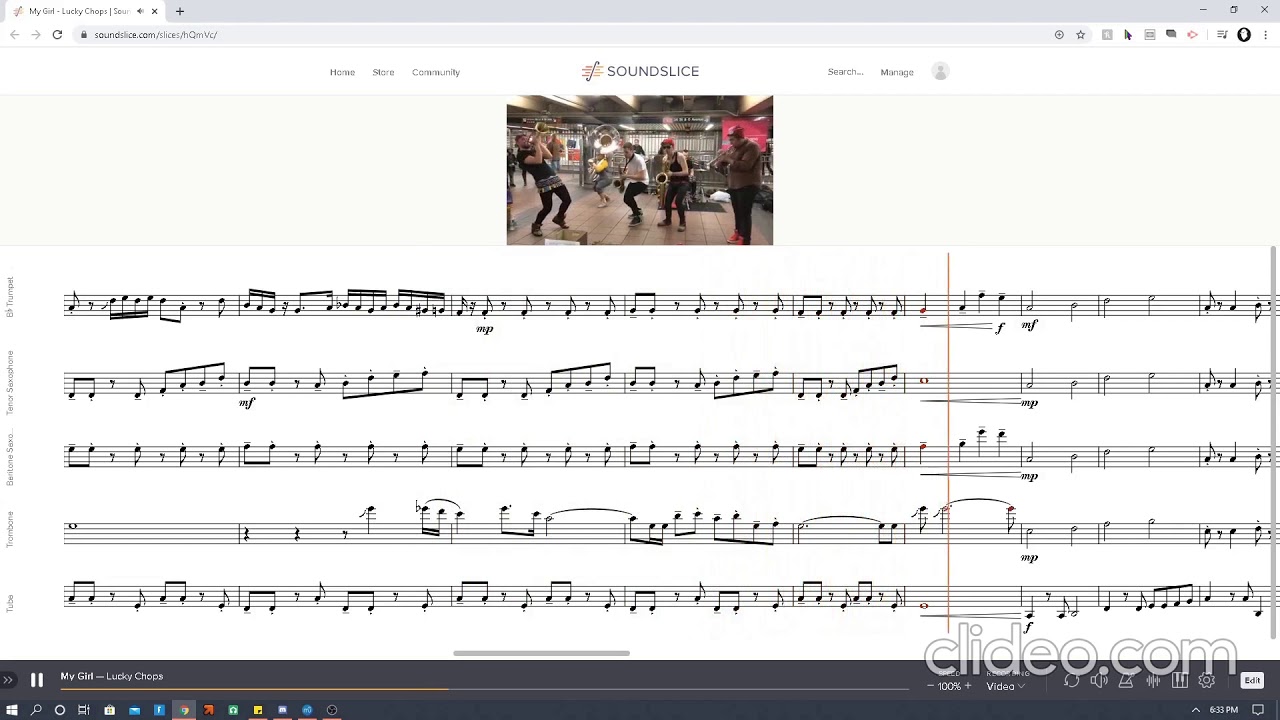Image resolution: width=1280 pixels, height=720 pixels.
Task: Toggle the metronome icon
Action: pos(1126,681)
